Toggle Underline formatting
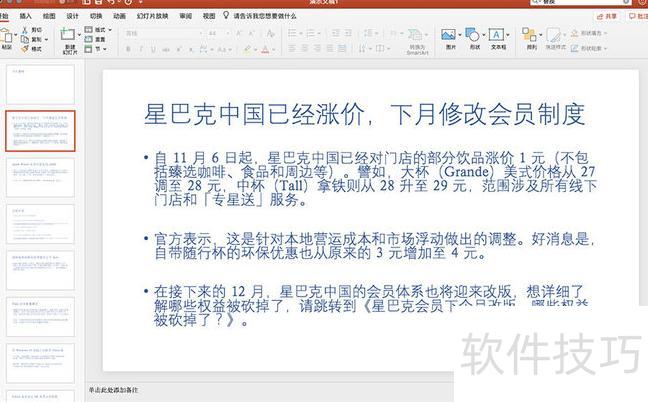 coord(153,49)
